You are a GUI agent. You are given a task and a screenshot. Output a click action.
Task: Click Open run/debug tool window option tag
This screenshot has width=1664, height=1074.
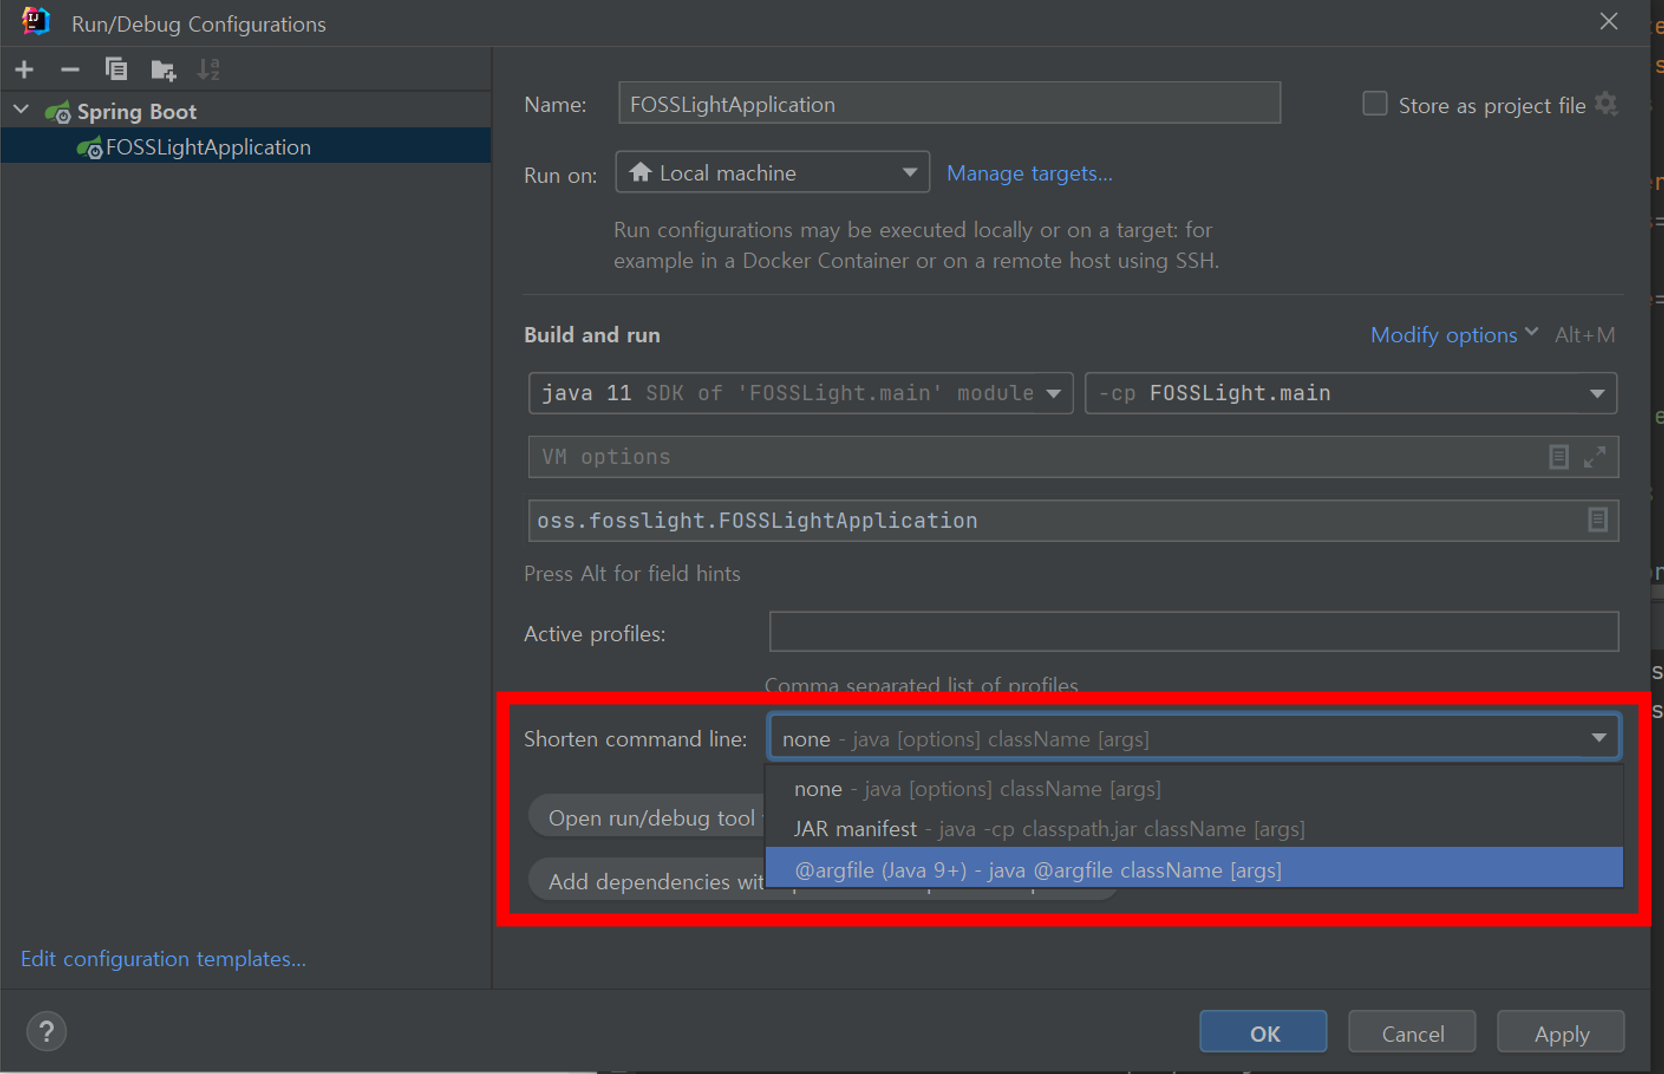(x=648, y=818)
